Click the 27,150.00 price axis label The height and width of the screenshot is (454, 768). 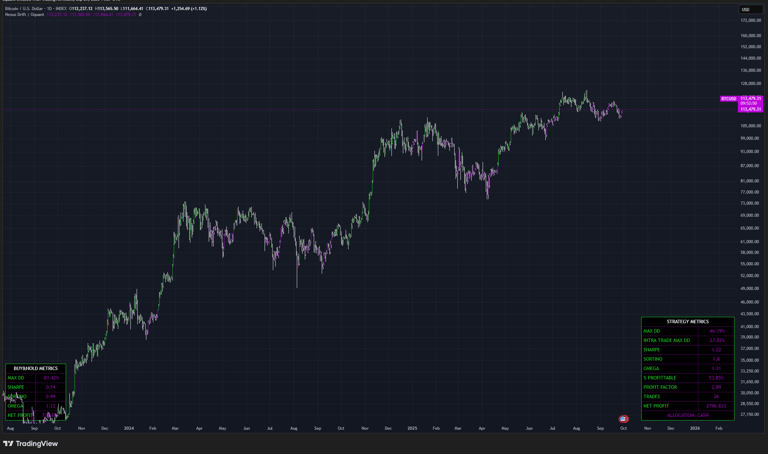point(751,414)
